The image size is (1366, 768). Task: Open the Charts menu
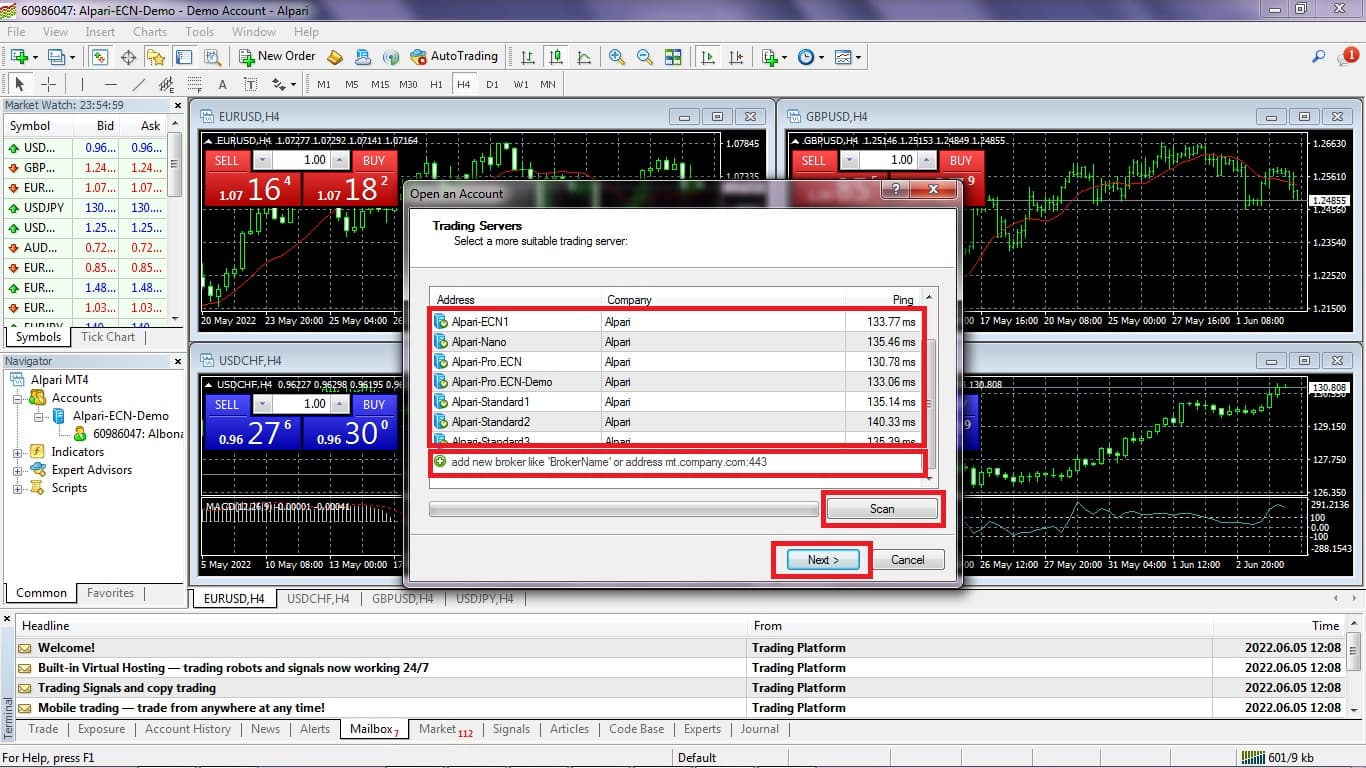[150, 32]
